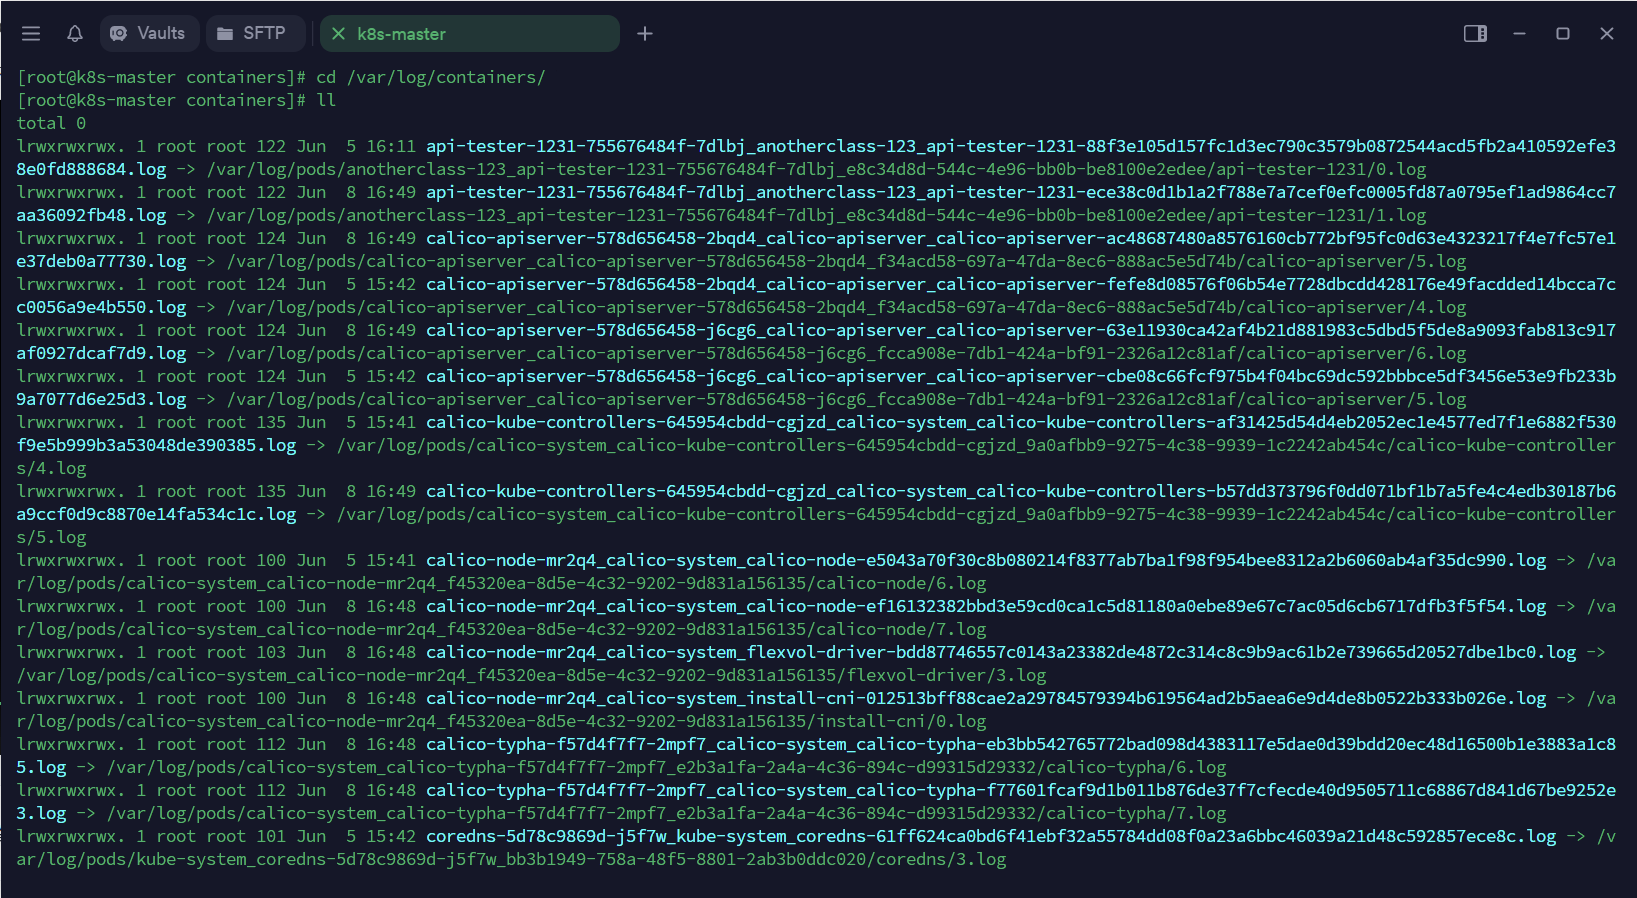1637x898 pixels.
Task: Add a new tab with the plus button
Action: [x=645, y=34]
